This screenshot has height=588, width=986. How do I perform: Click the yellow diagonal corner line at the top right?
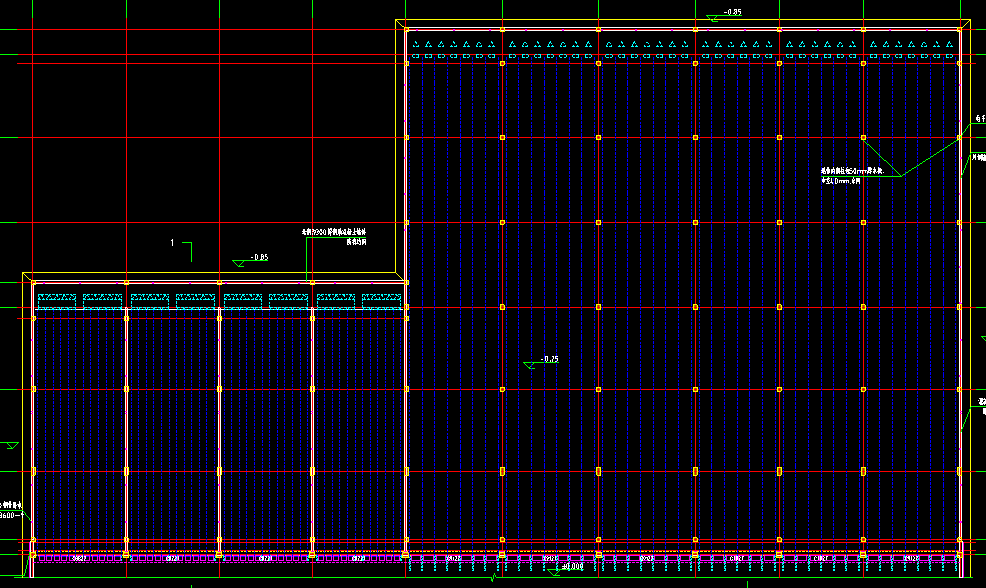tap(965, 25)
